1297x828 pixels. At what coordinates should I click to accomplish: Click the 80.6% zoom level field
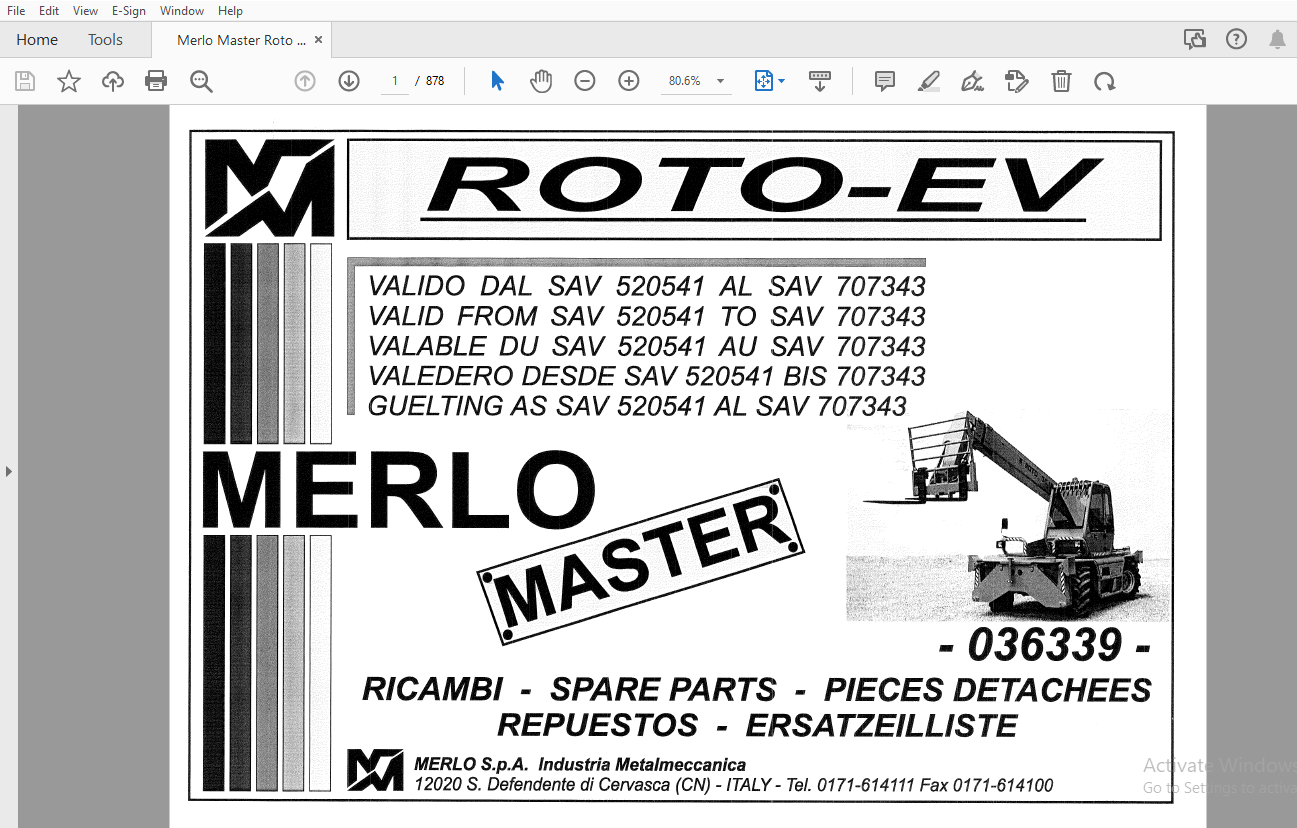point(685,81)
